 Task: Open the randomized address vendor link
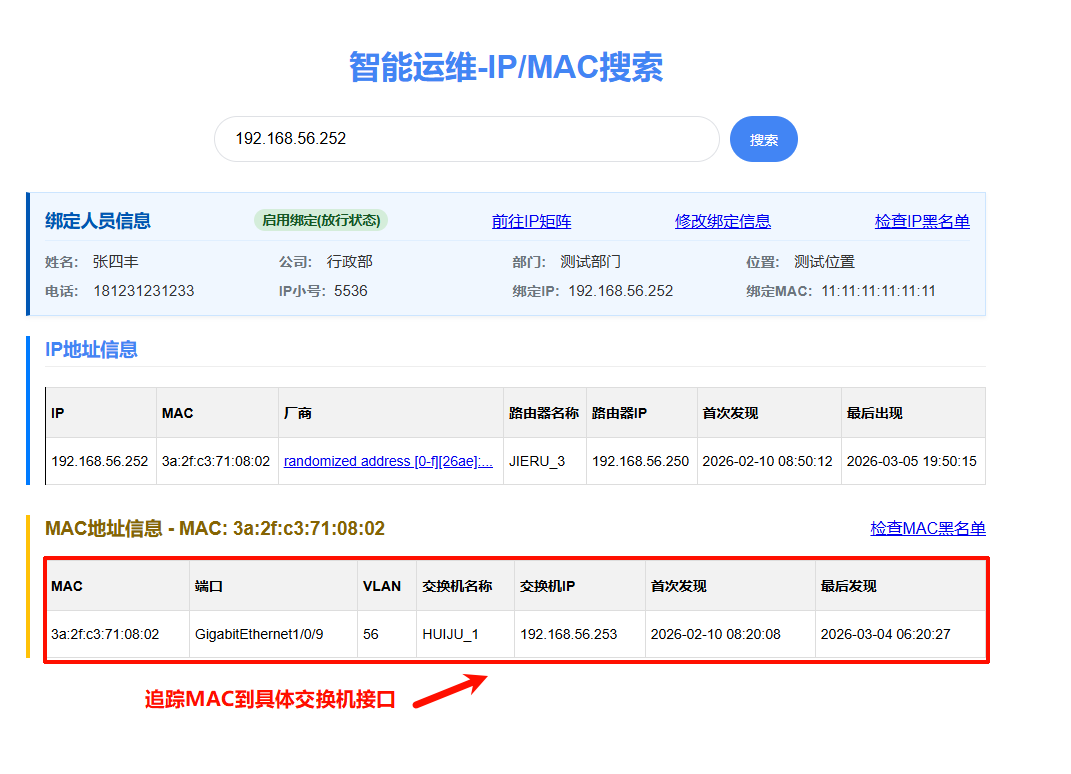(388, 461)
